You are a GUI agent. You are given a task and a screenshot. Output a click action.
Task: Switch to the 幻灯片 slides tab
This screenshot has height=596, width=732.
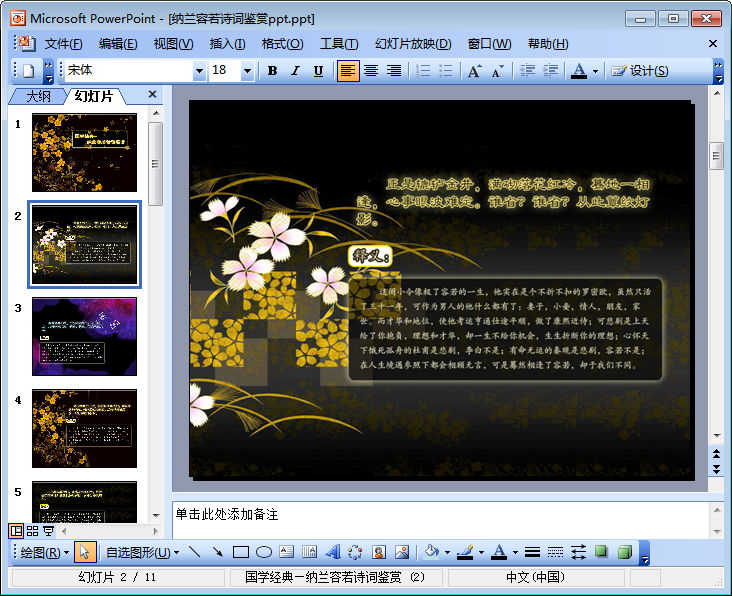pyautogui.click(x=94, y=96)
